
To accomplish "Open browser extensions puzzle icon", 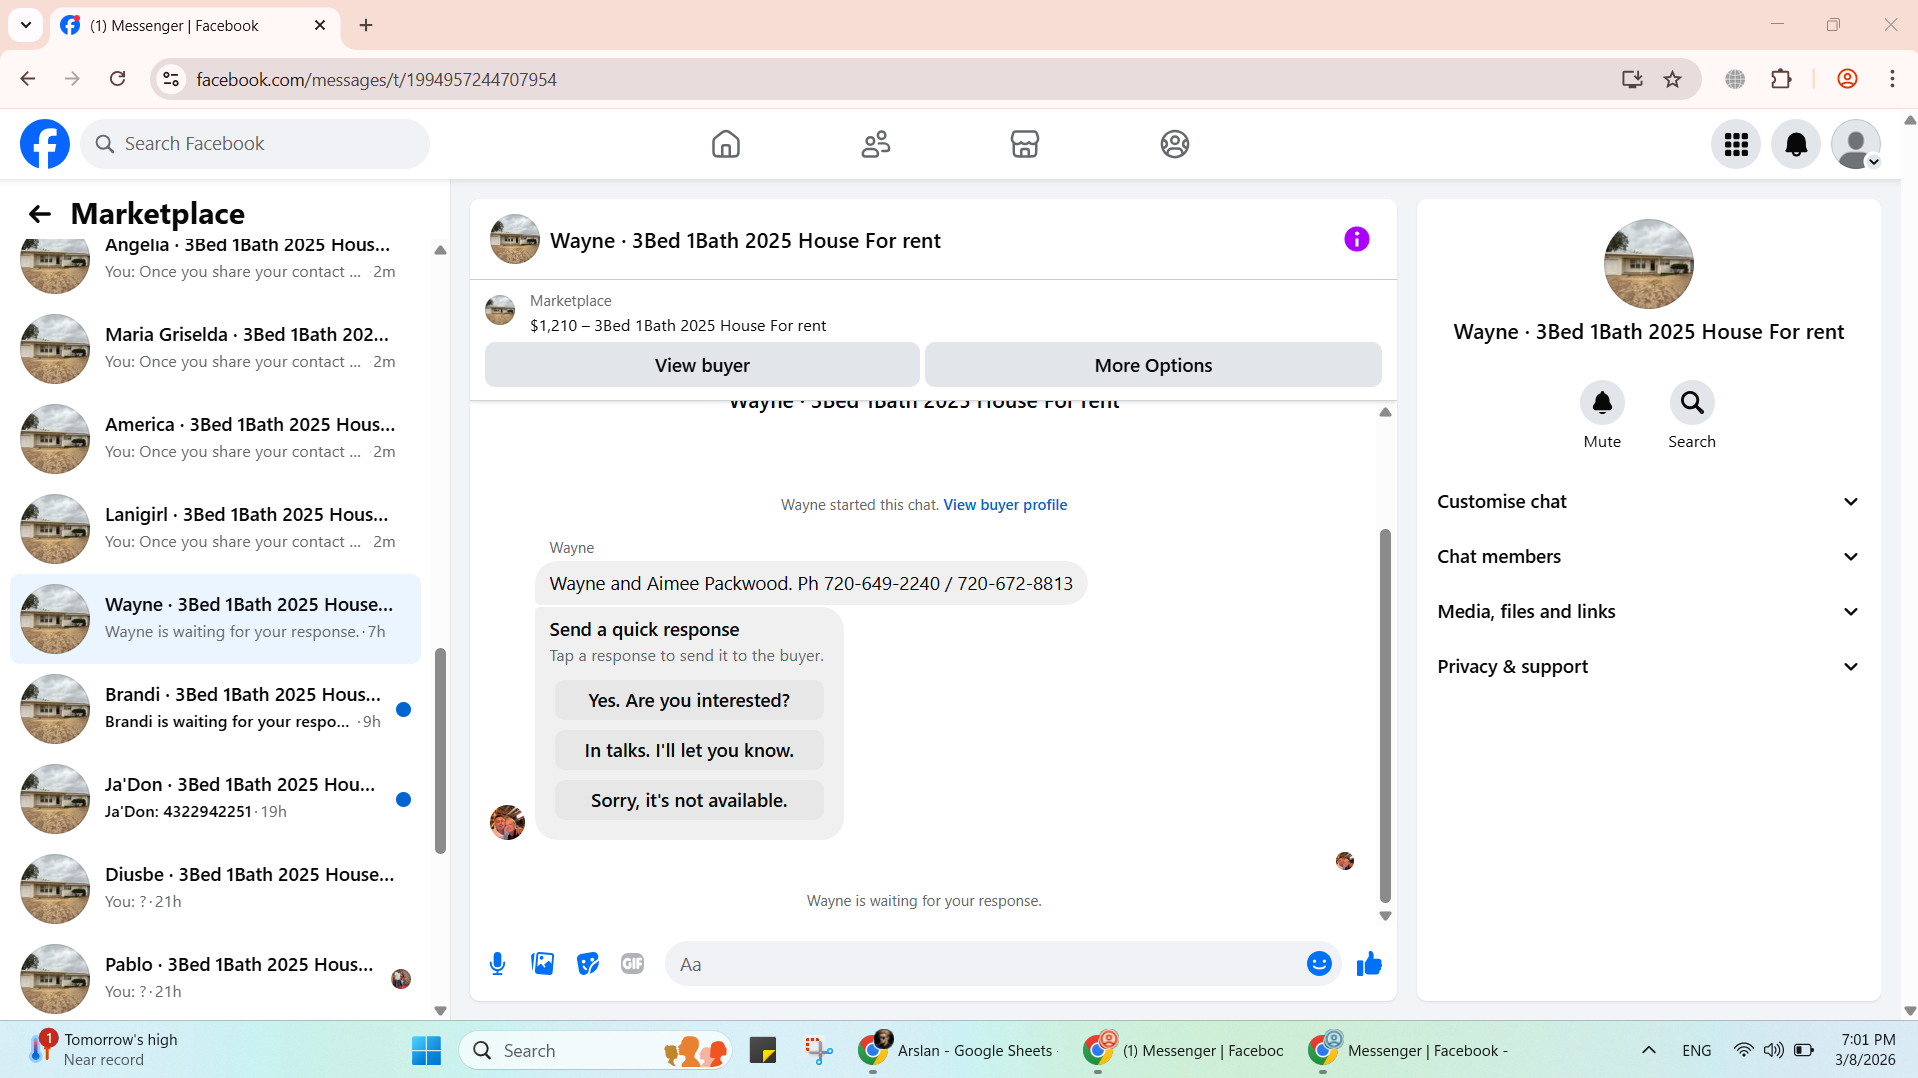I will click(x=1781, y=79).
